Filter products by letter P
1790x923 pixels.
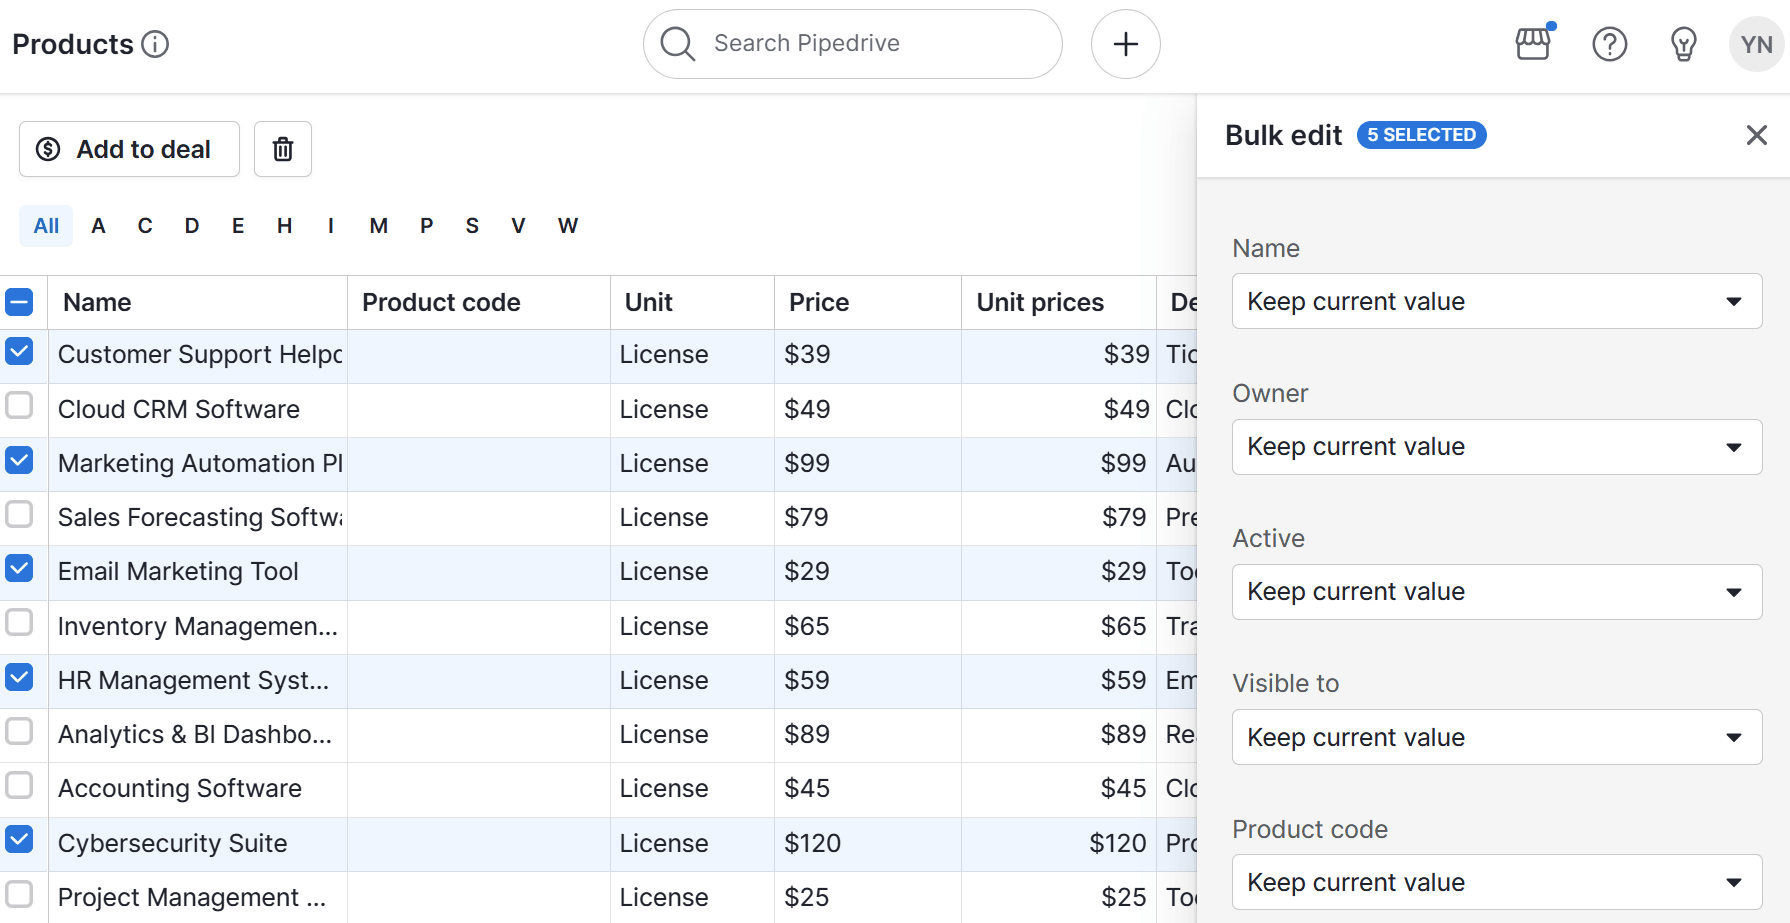pos(427,226)
